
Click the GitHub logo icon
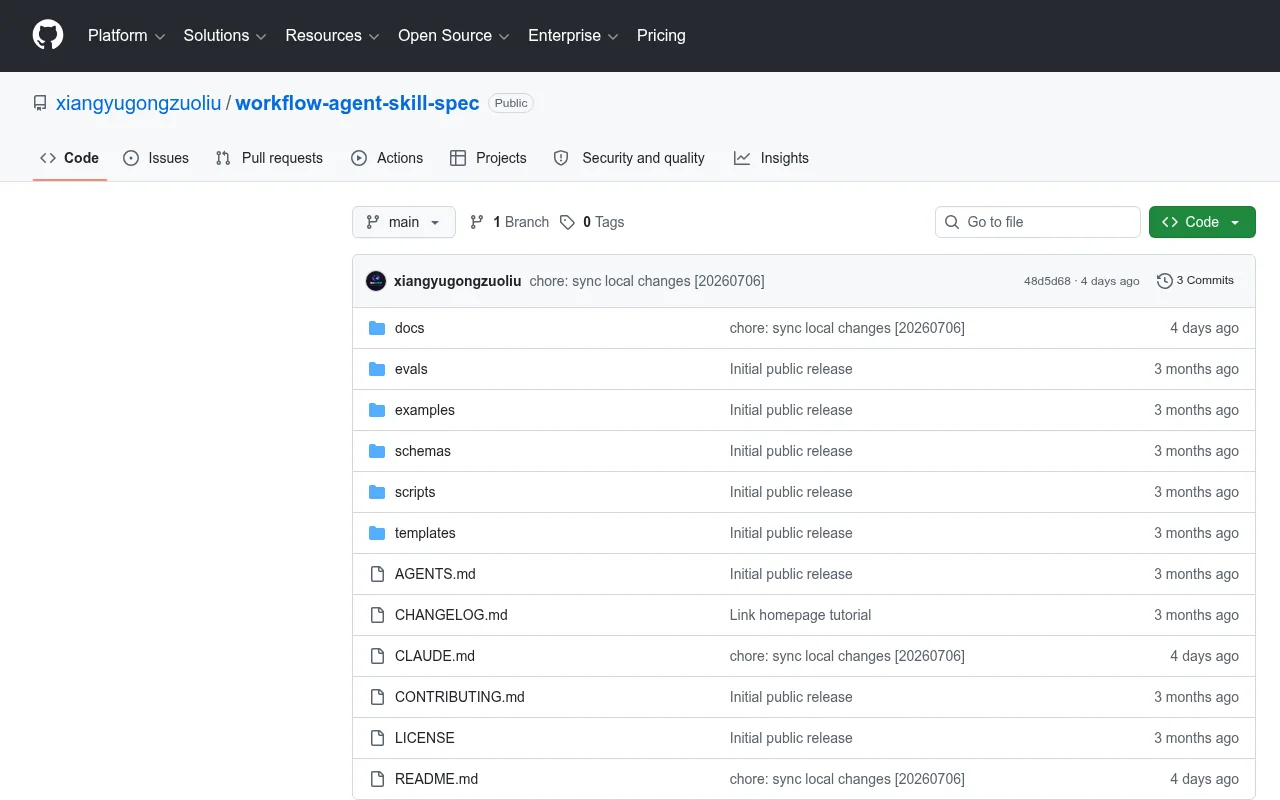[48, 35]
